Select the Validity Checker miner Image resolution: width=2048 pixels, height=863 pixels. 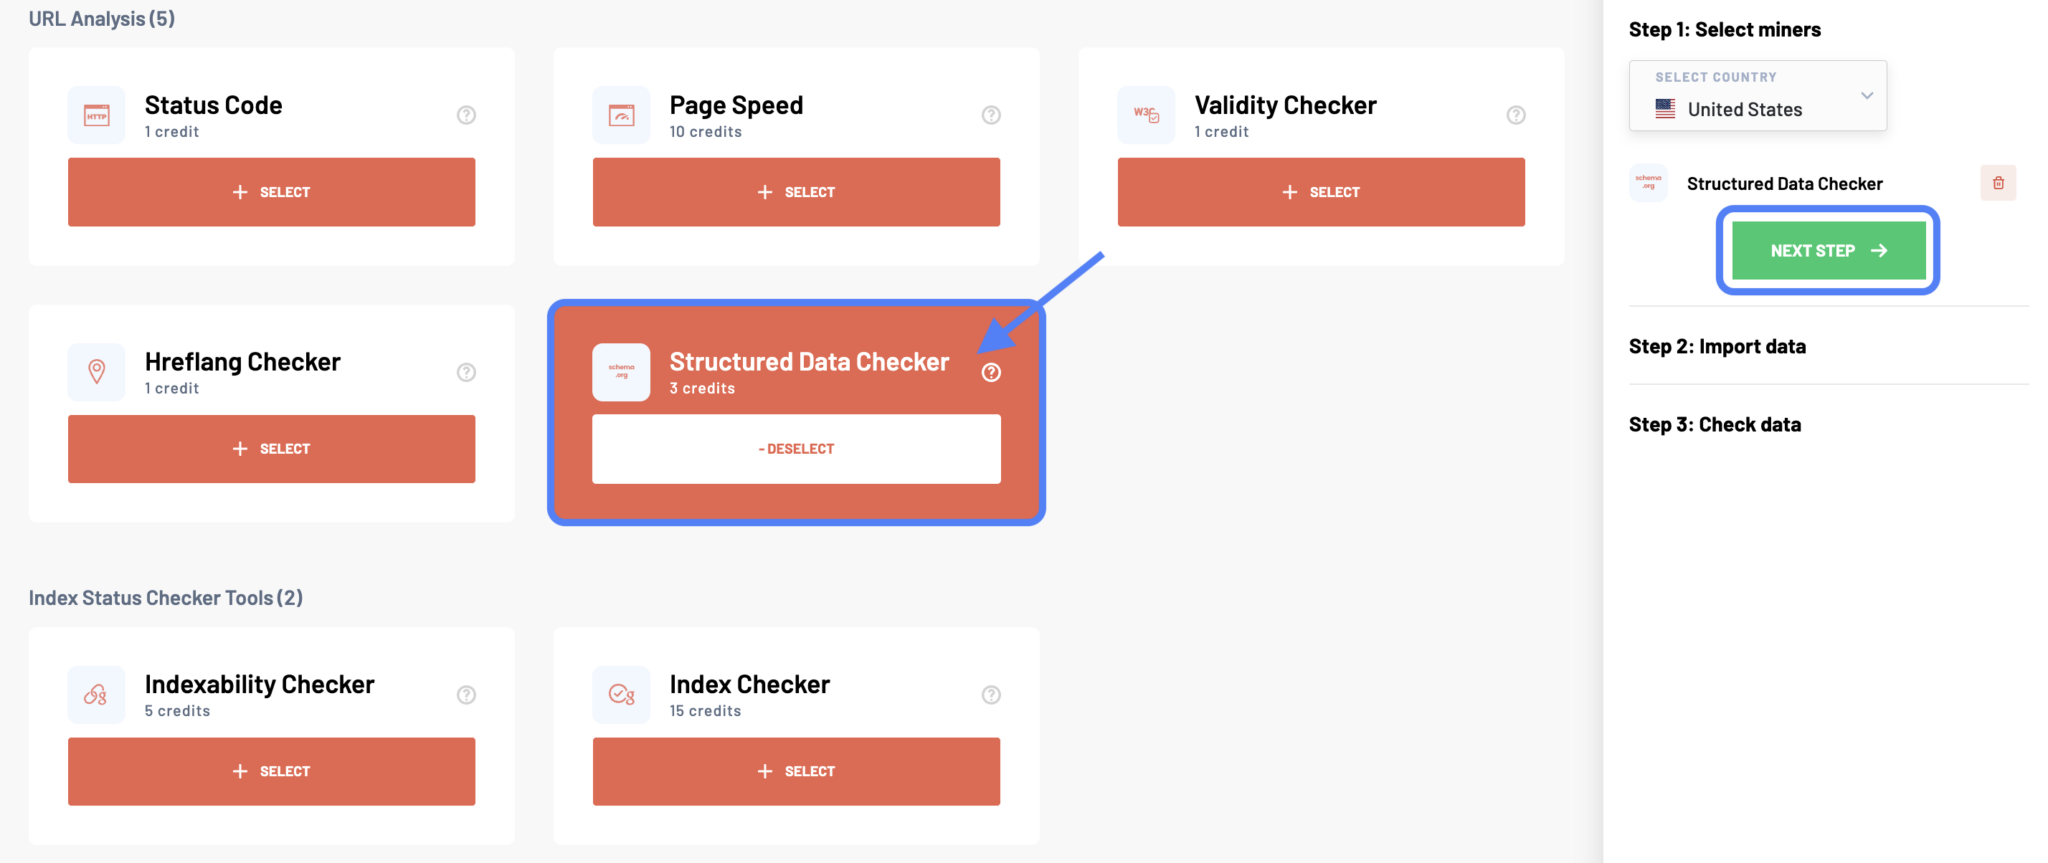(1320, 191)
